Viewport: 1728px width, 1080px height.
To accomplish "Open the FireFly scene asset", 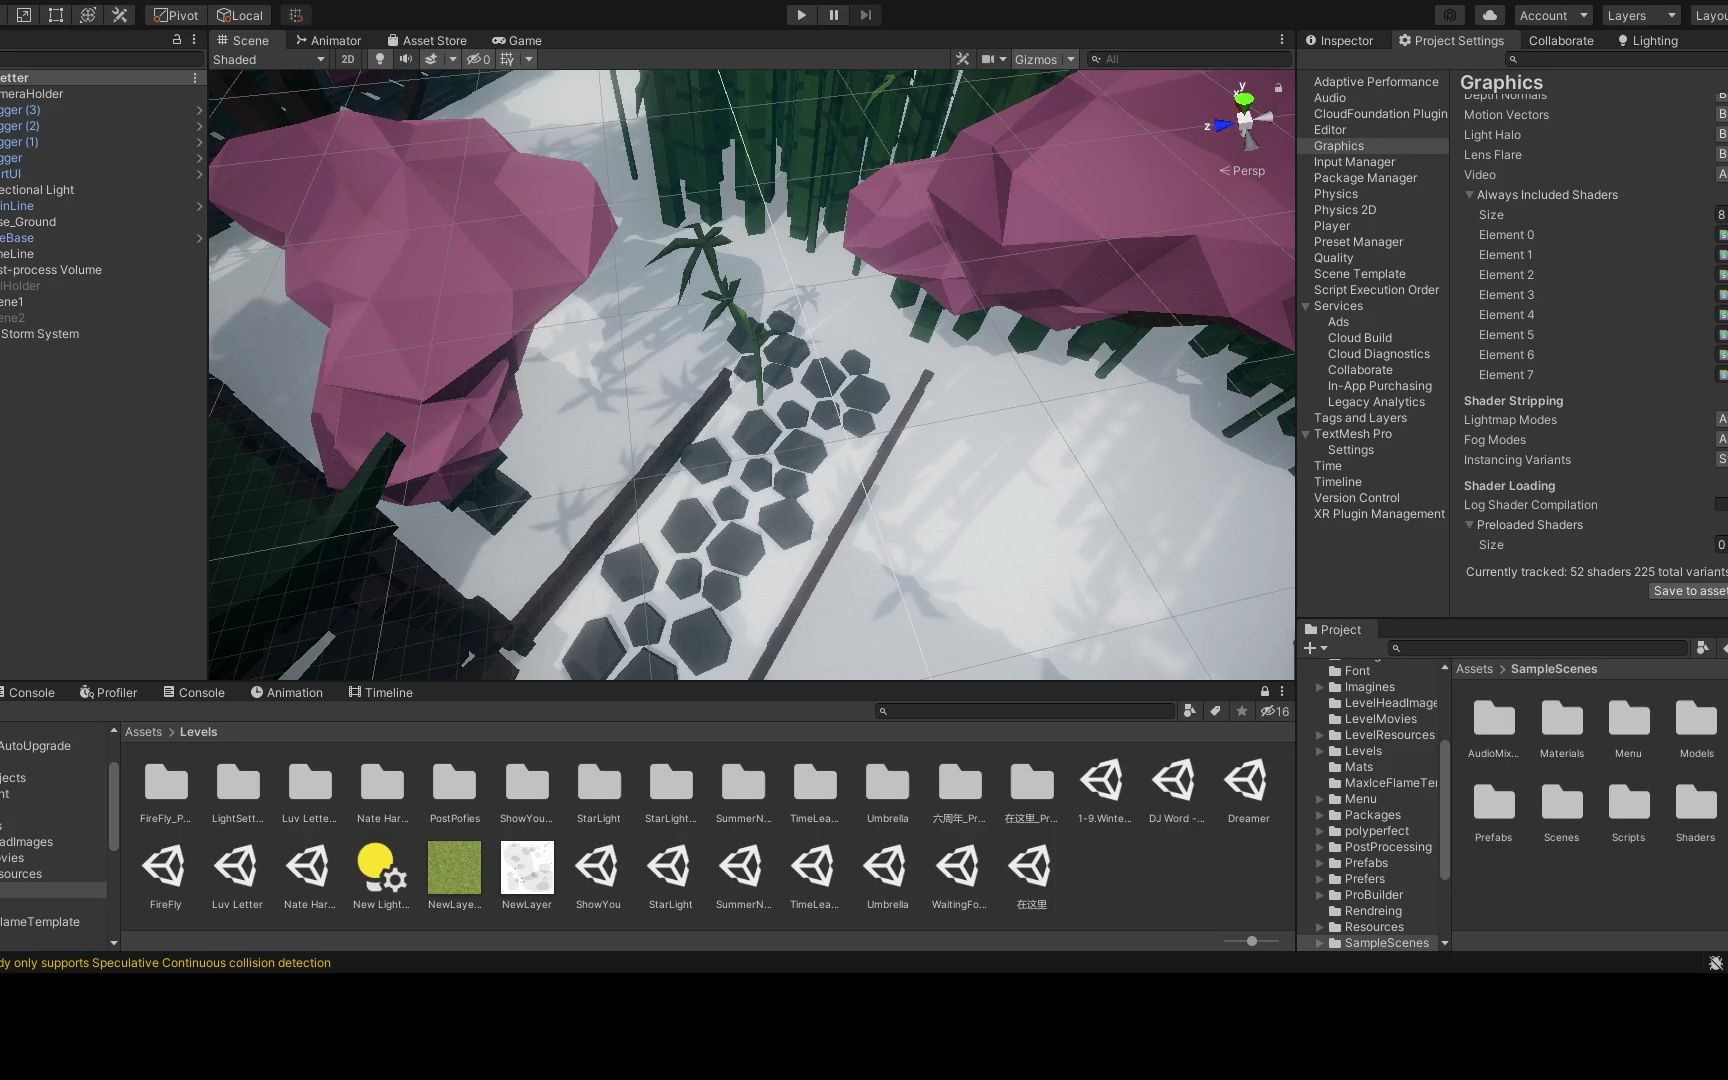I will [x=165, y=876].
